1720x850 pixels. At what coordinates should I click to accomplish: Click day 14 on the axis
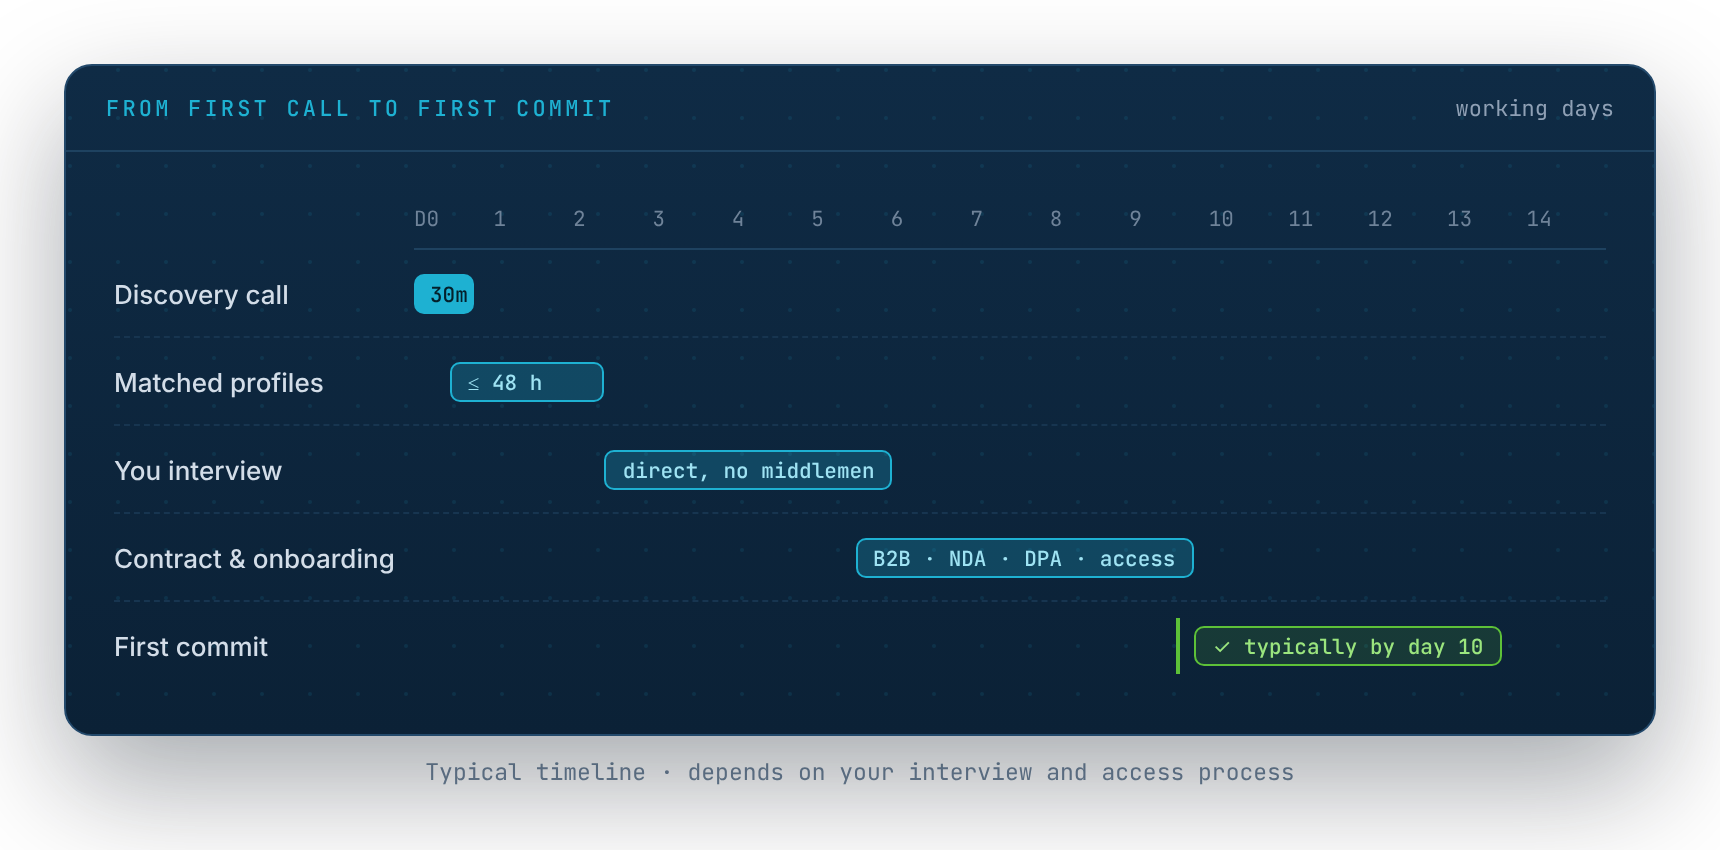coord(1539,219)
